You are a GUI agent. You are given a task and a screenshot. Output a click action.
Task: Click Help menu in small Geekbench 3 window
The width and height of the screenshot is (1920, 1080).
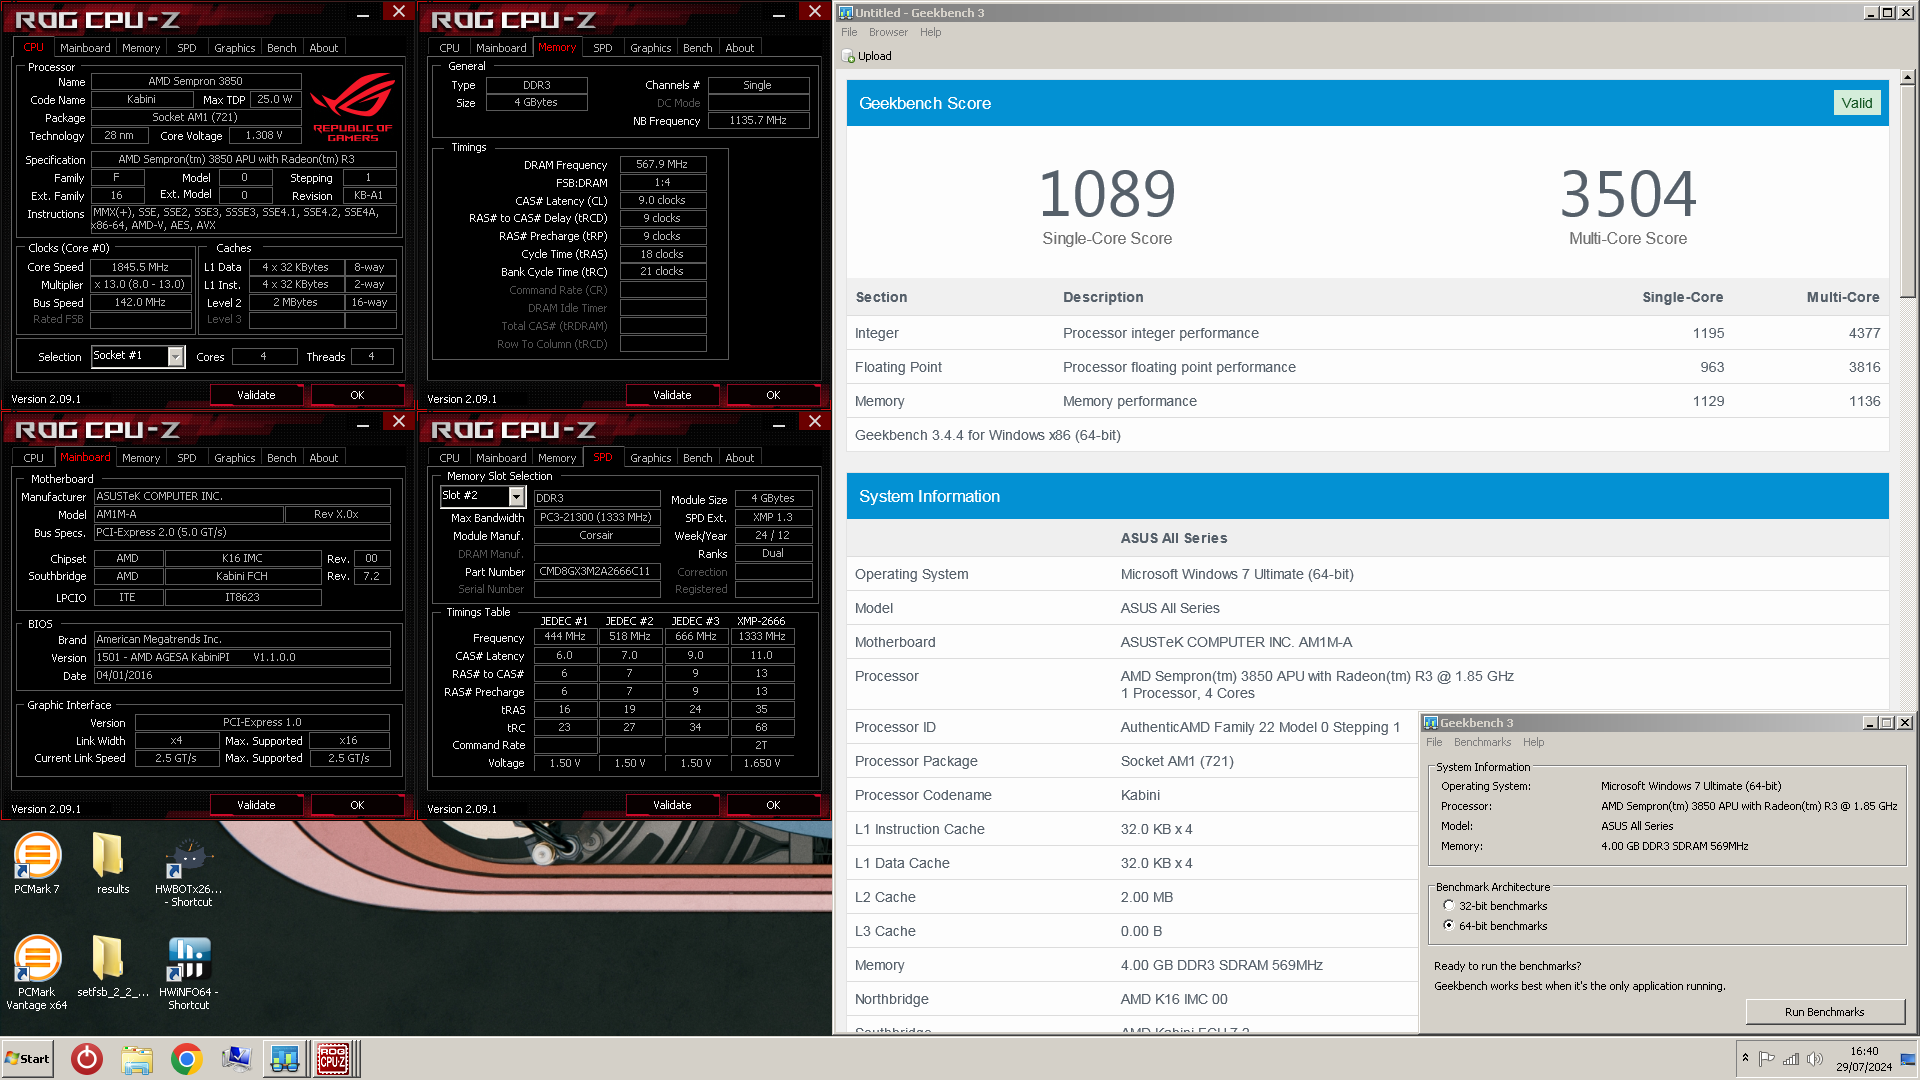(1533, 742)
